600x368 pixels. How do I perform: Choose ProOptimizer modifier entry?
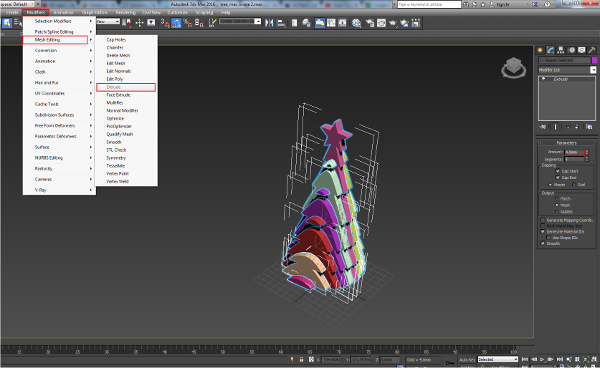(126, 126)
